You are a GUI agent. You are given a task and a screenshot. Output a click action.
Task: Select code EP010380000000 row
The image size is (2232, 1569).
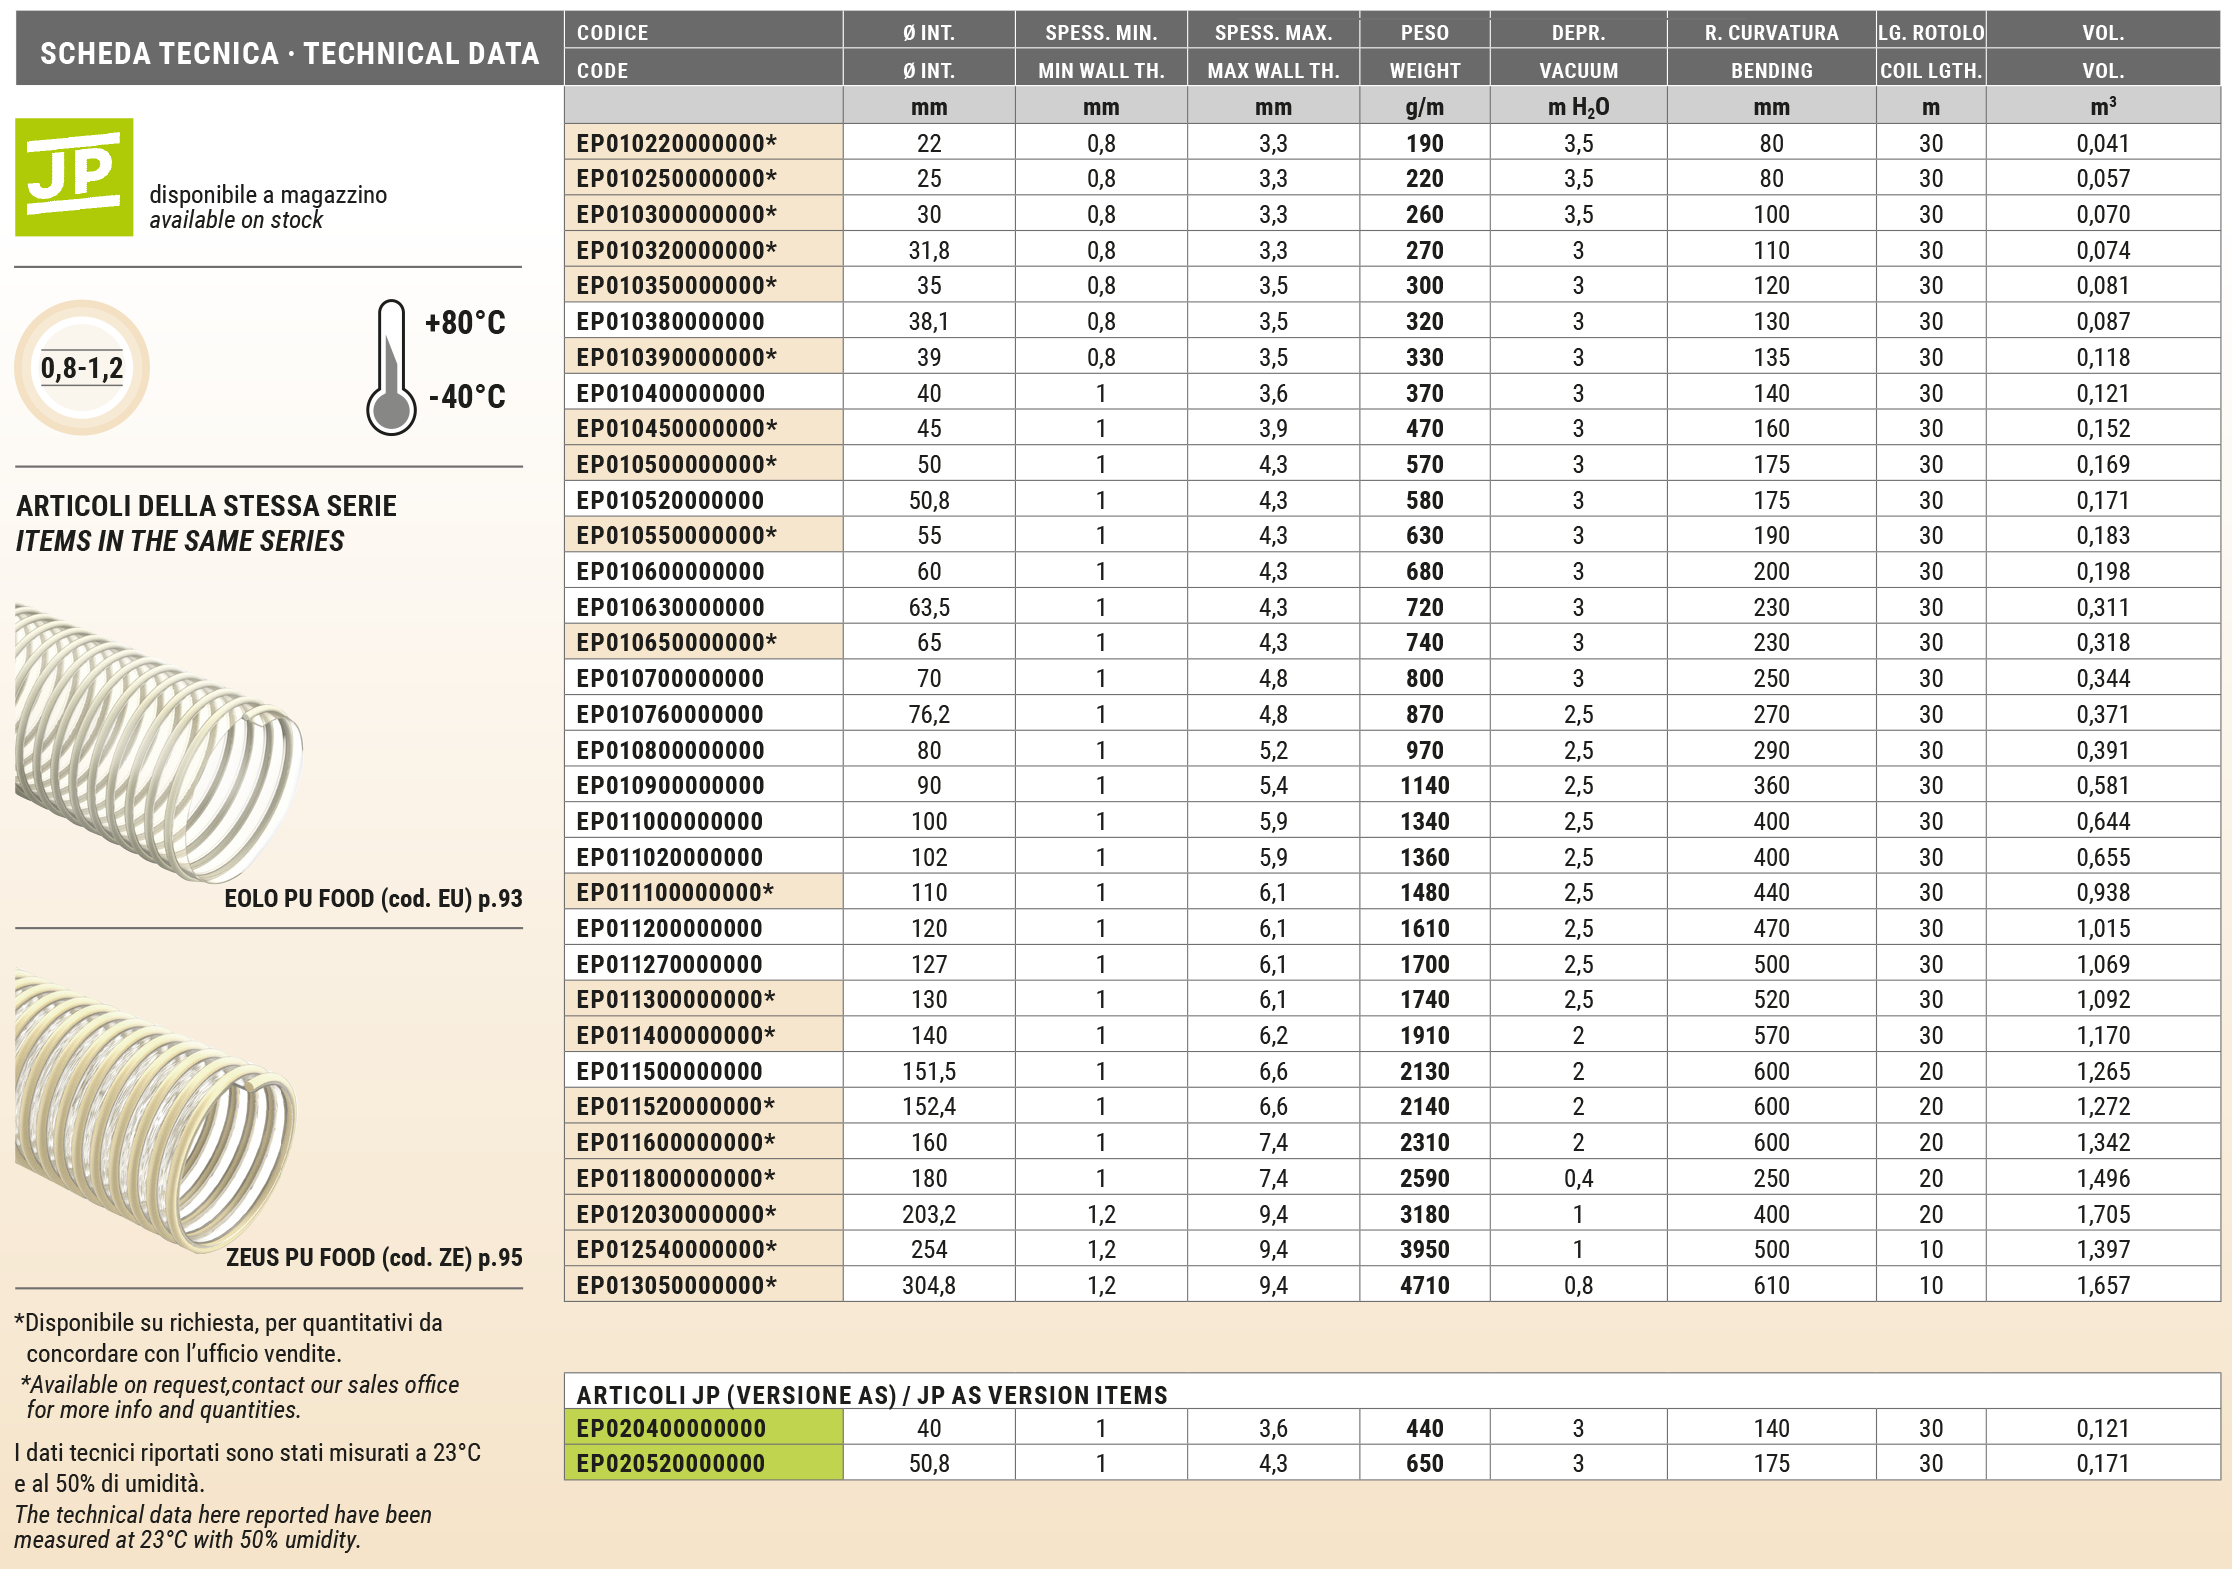(x=670, y=321)
